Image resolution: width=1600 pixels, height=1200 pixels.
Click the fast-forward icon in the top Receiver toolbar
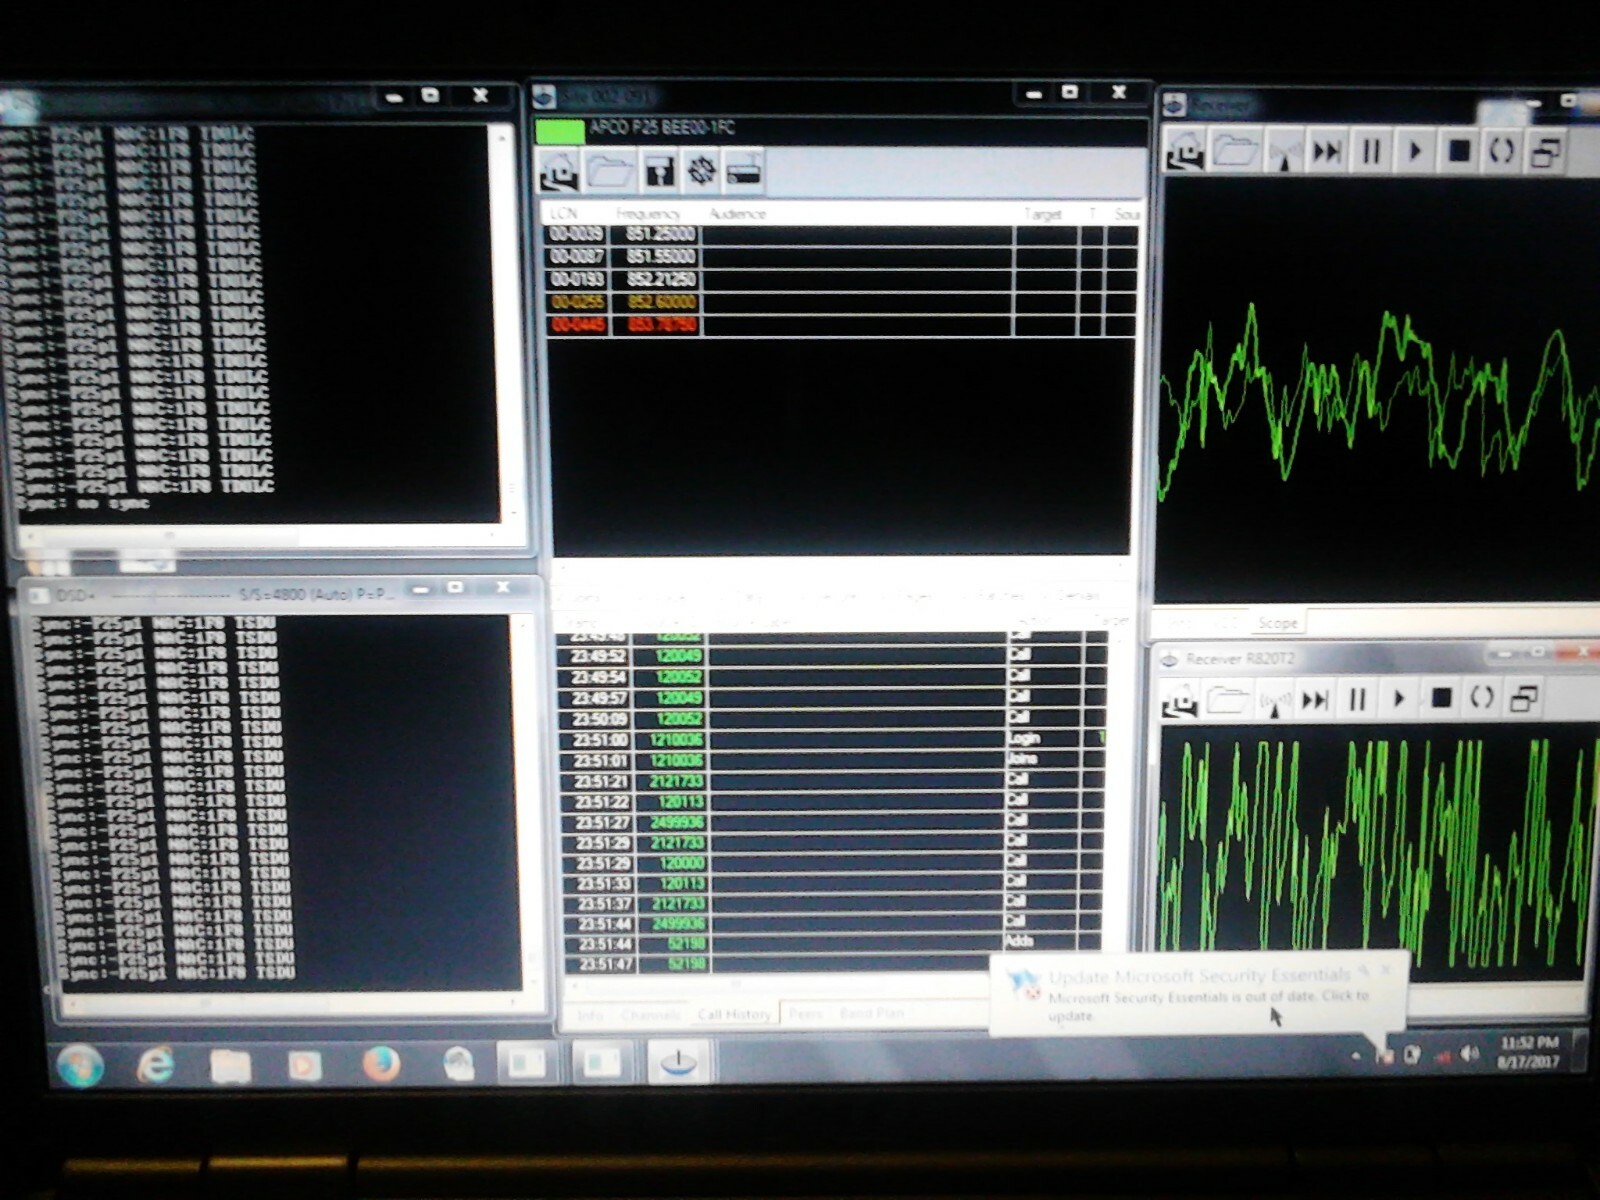pos(1327,152)
